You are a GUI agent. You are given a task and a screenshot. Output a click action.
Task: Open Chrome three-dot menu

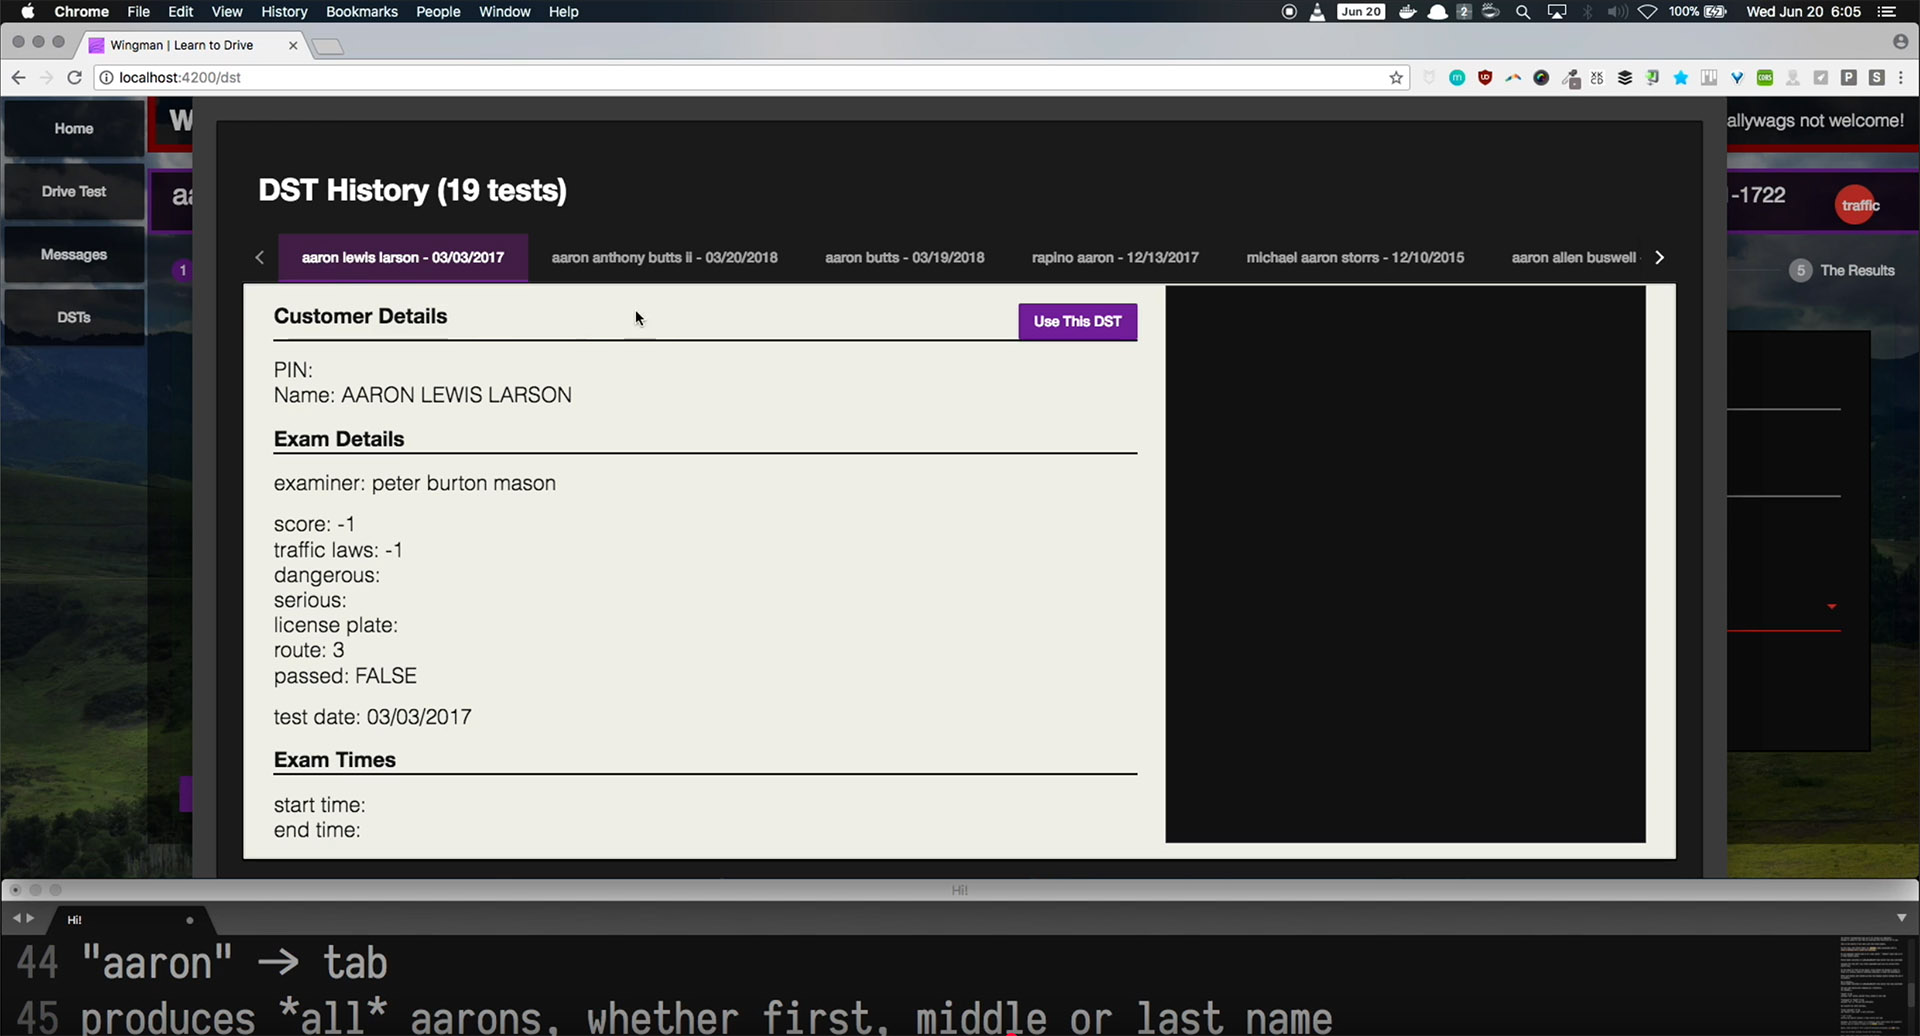click(1901, 78)
